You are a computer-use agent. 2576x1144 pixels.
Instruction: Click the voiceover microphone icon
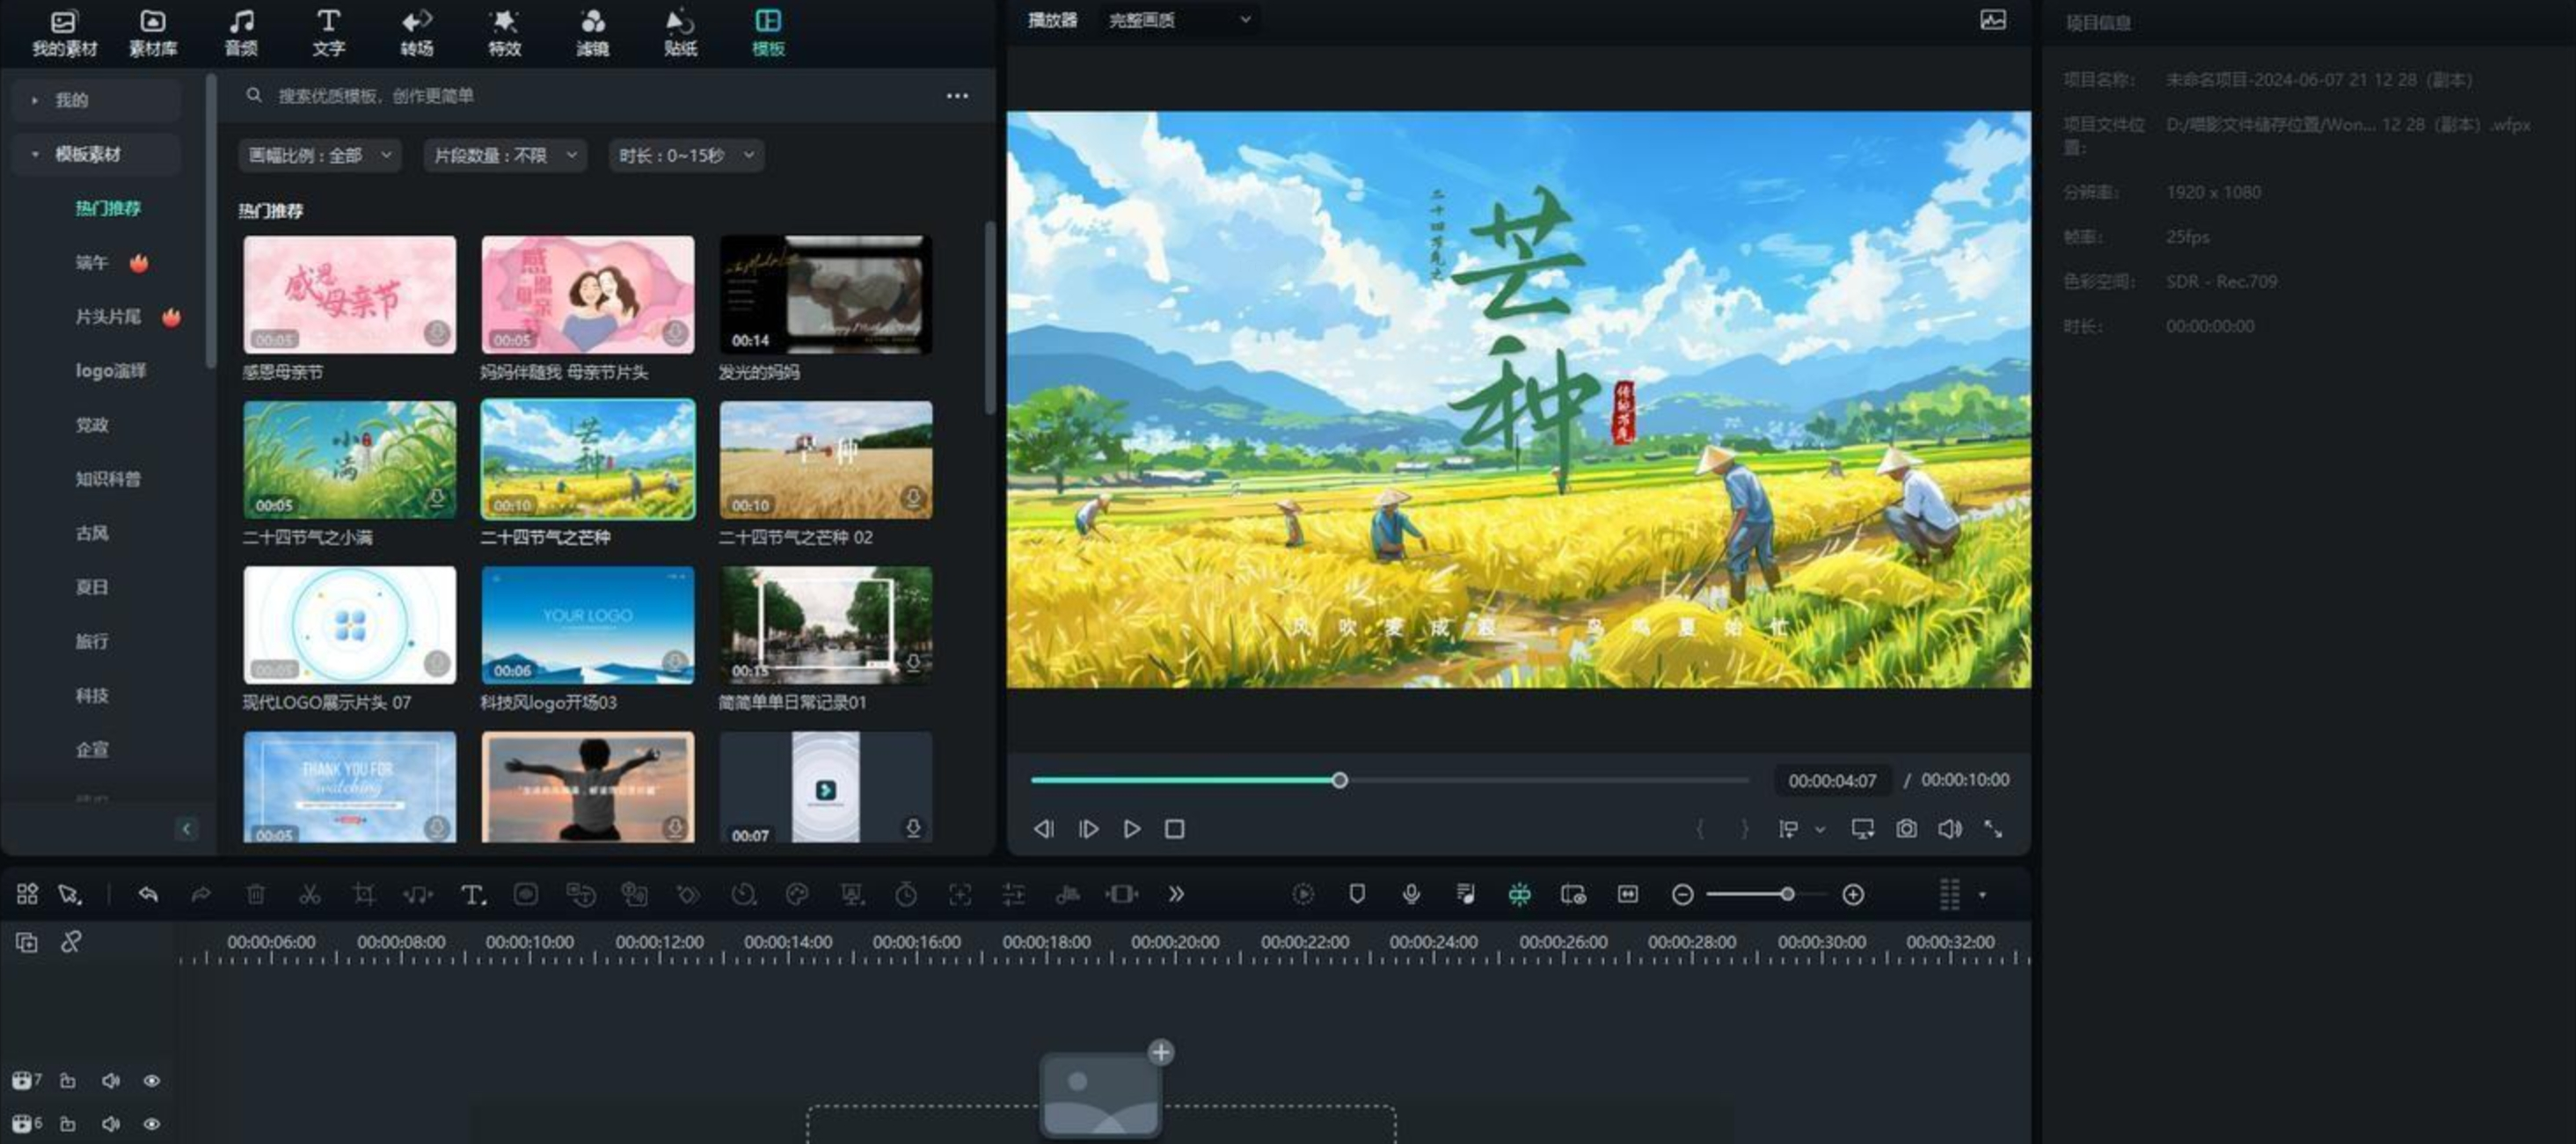1411,894
